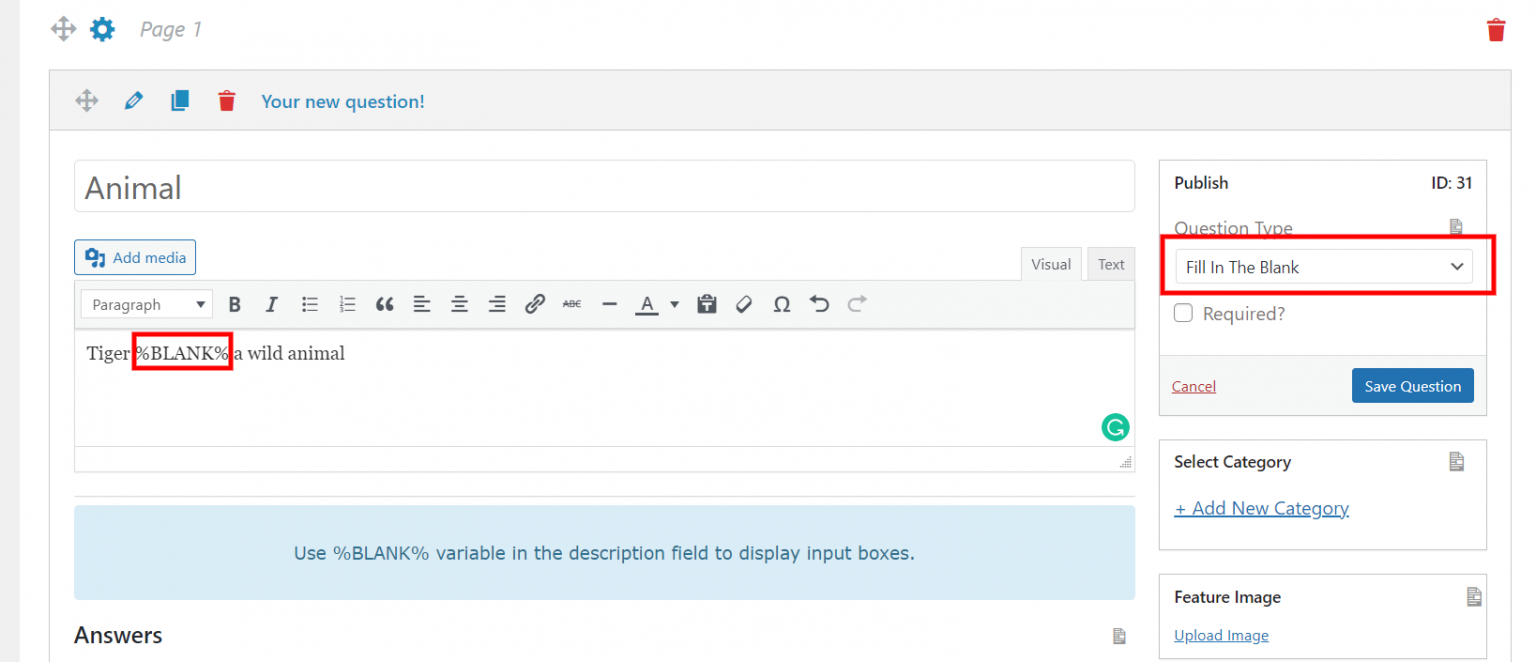Insert a blockquote
The width and height of the screenshot is (1536, 662).
click(384, 304)
